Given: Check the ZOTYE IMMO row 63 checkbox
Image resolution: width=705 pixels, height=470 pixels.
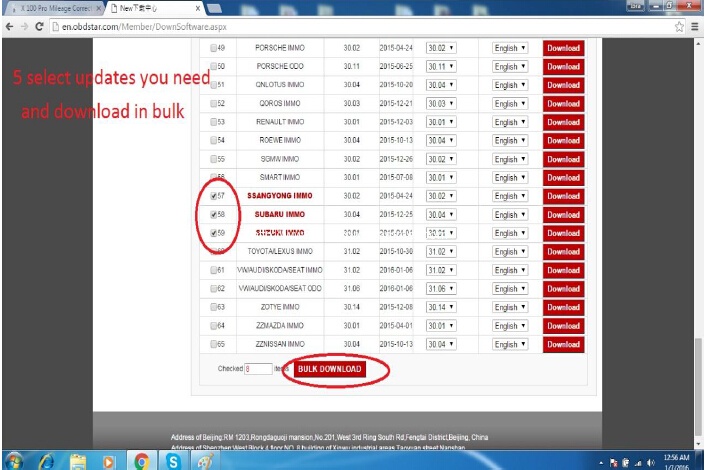Looking at the screenshot, I should point(214,307).
